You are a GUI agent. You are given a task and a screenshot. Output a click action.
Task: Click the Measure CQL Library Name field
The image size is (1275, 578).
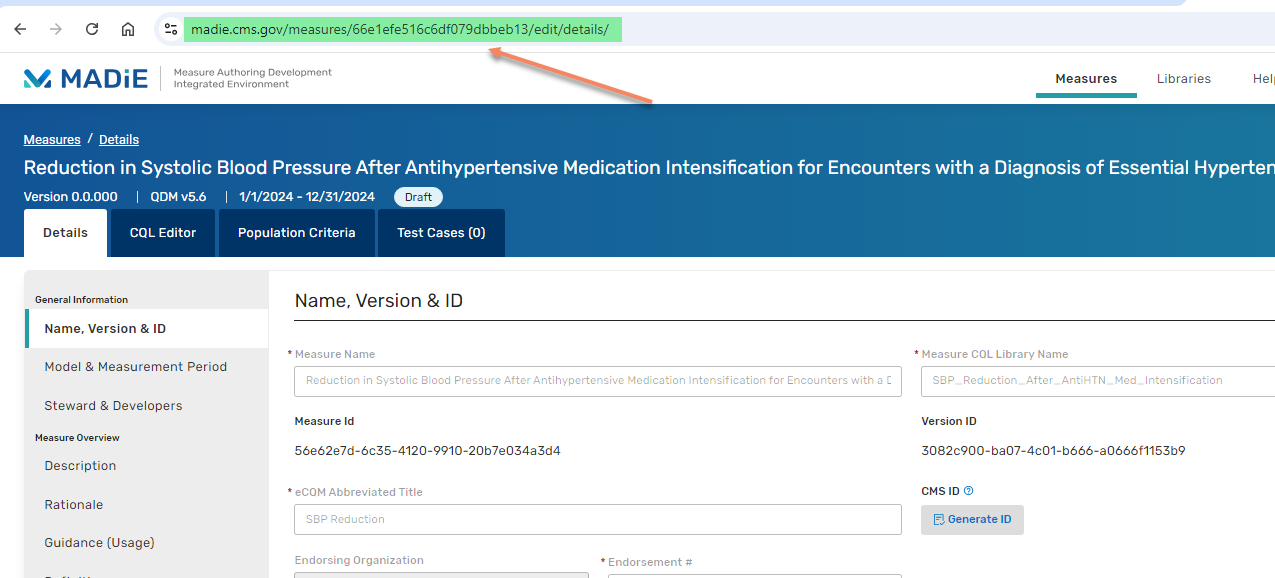(1097, 381)
